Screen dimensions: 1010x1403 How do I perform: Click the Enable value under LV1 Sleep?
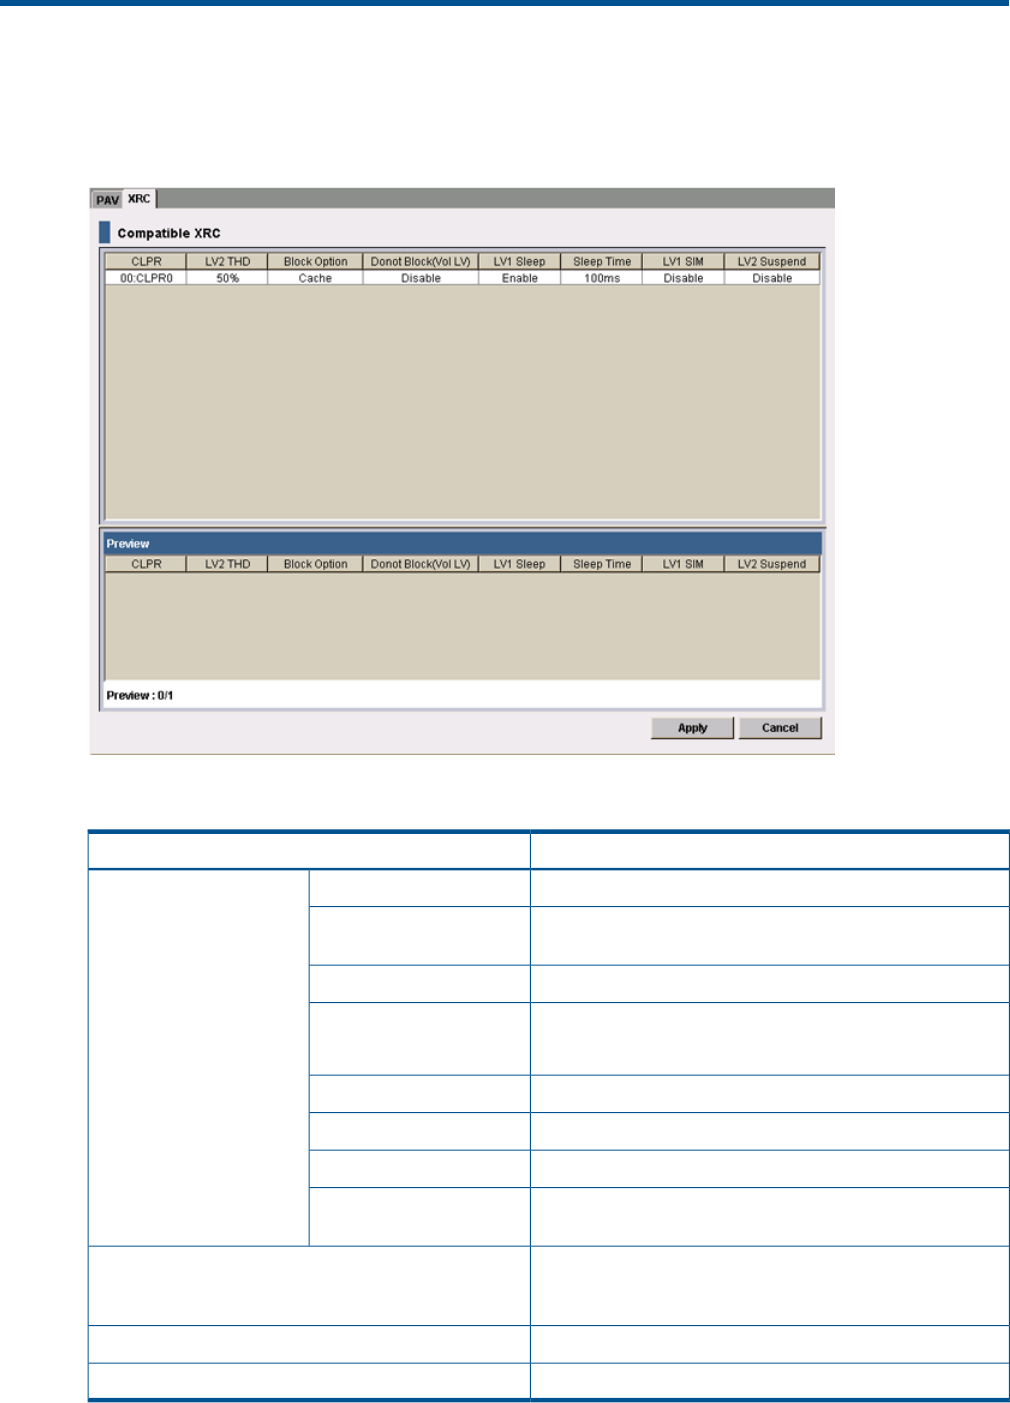click(519, 278)
